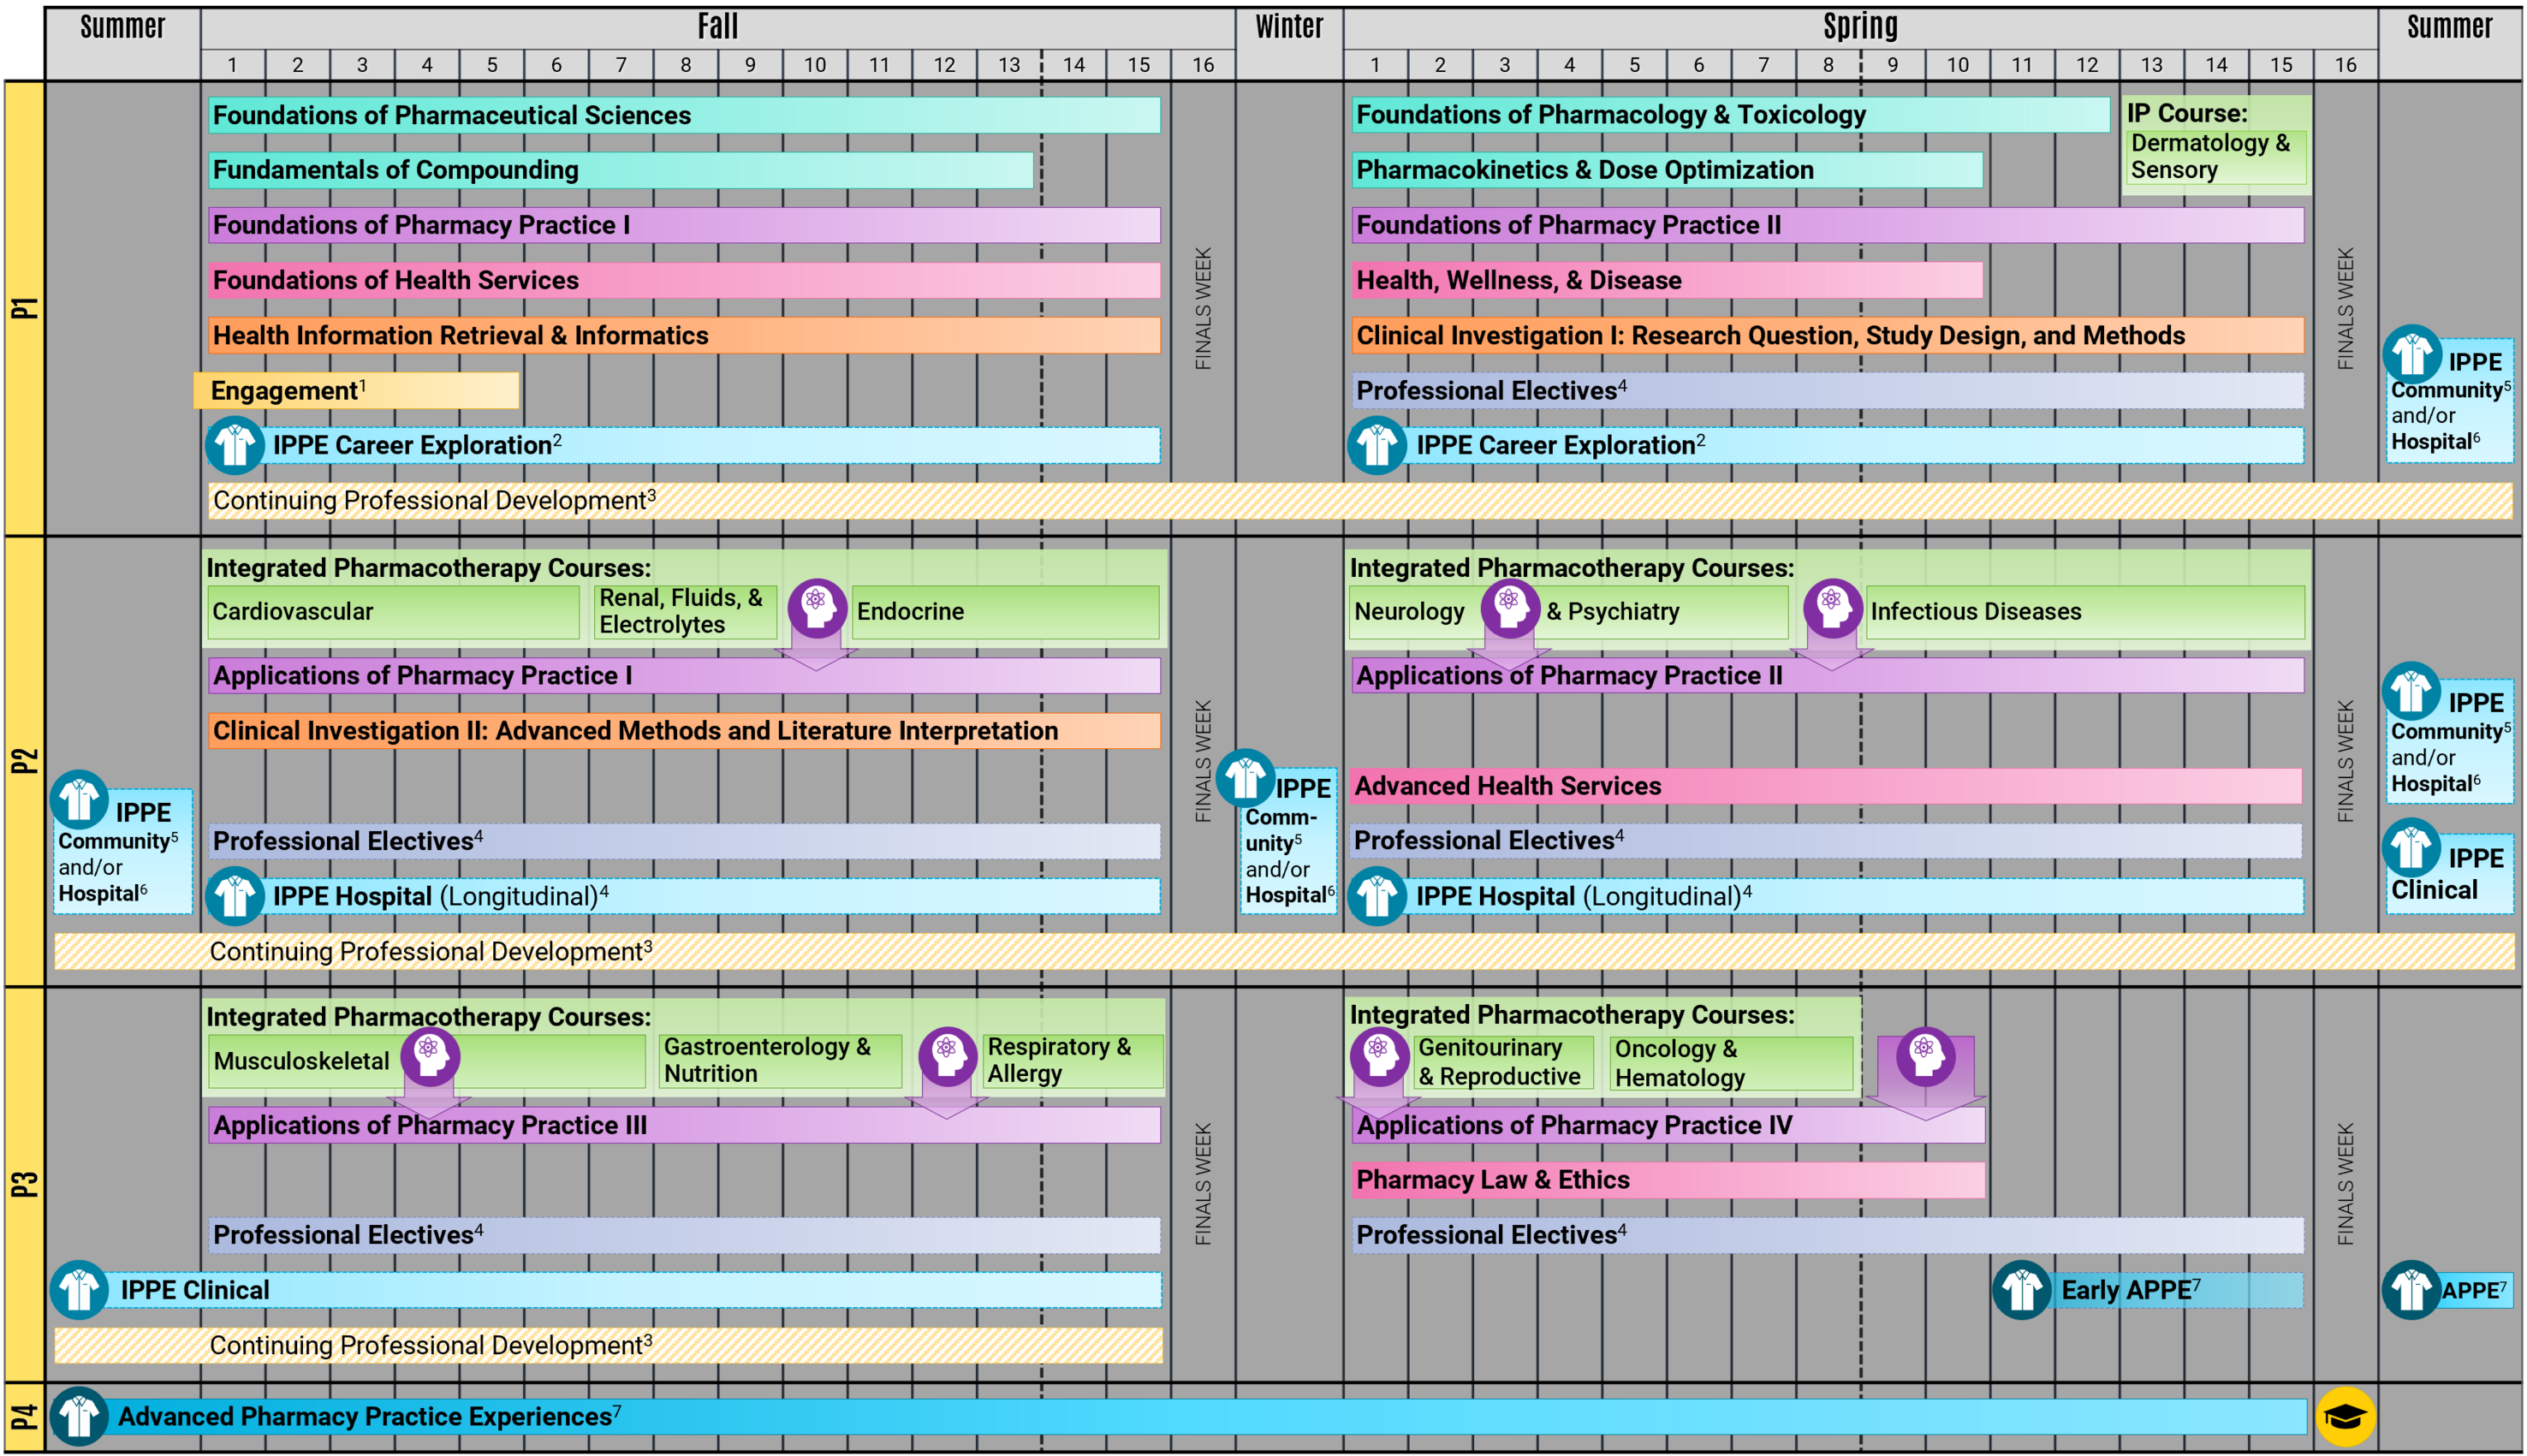The width and height of the screenshot is (2527, 1456).
Task: Click brain head icon beside Respiratory & Allergy
Action: point(947,1056)
